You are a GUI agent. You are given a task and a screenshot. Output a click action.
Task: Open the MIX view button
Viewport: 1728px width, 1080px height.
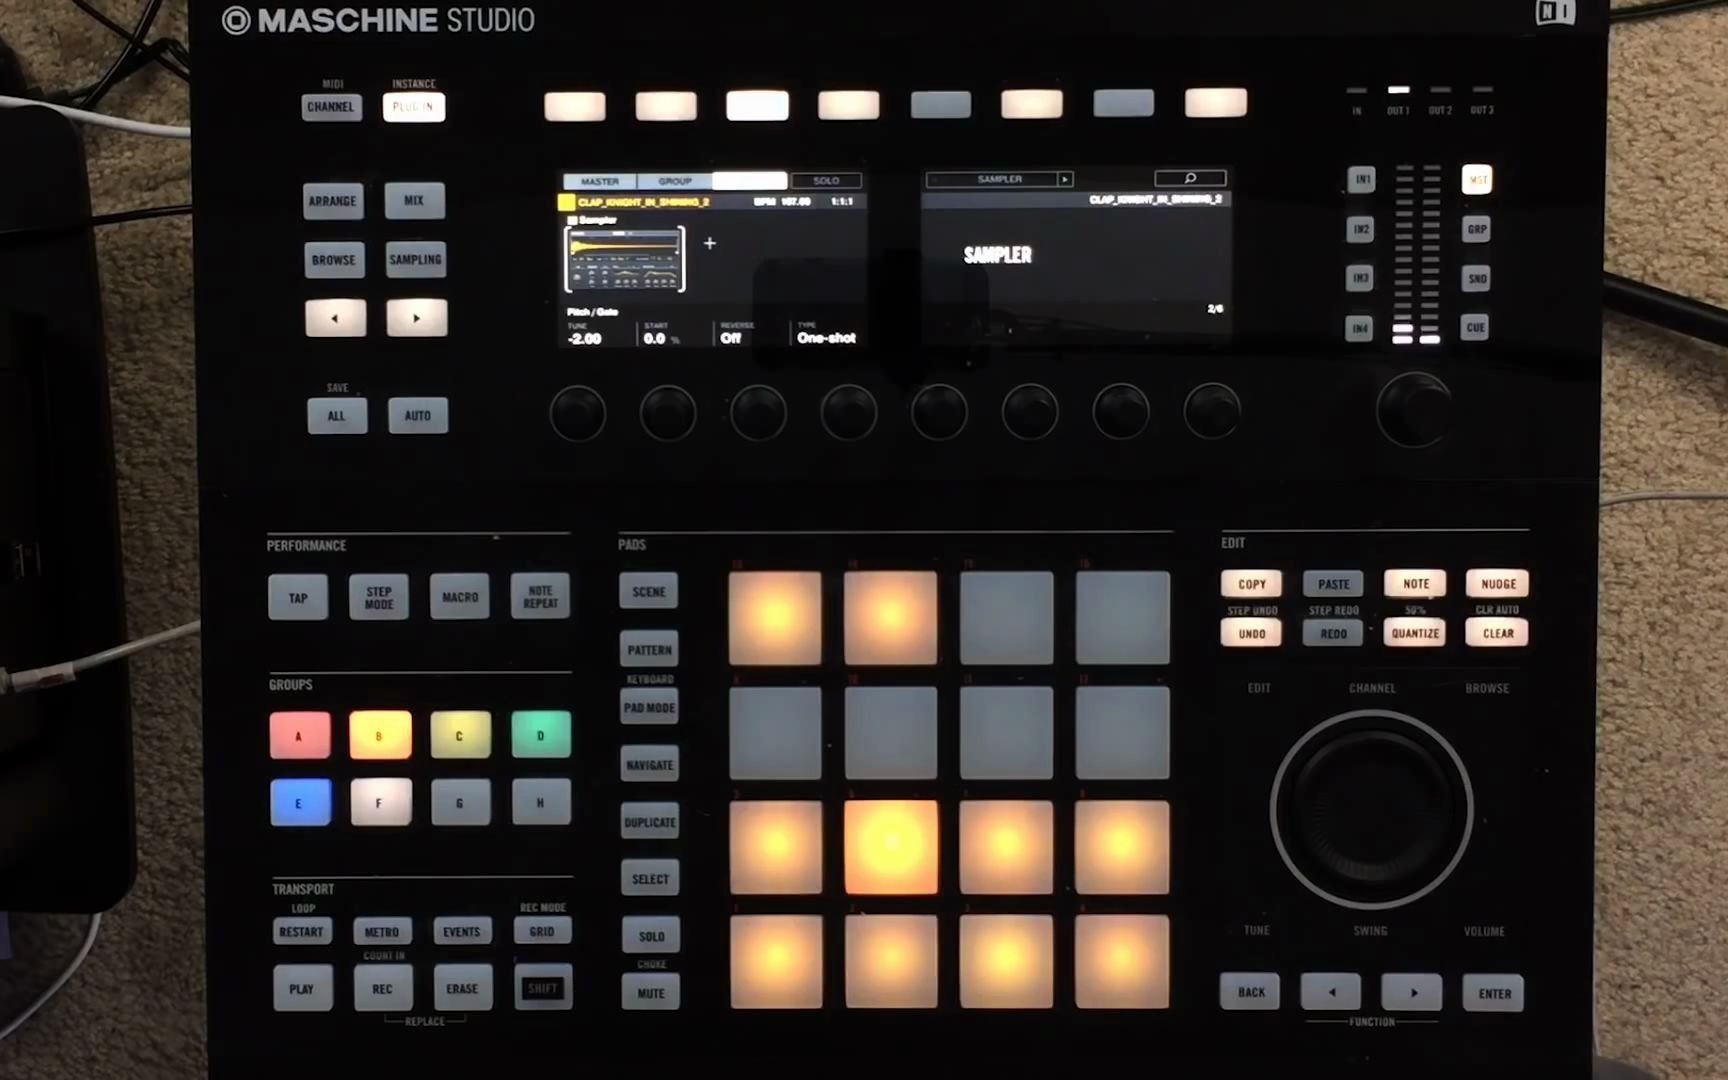(414, 200)
